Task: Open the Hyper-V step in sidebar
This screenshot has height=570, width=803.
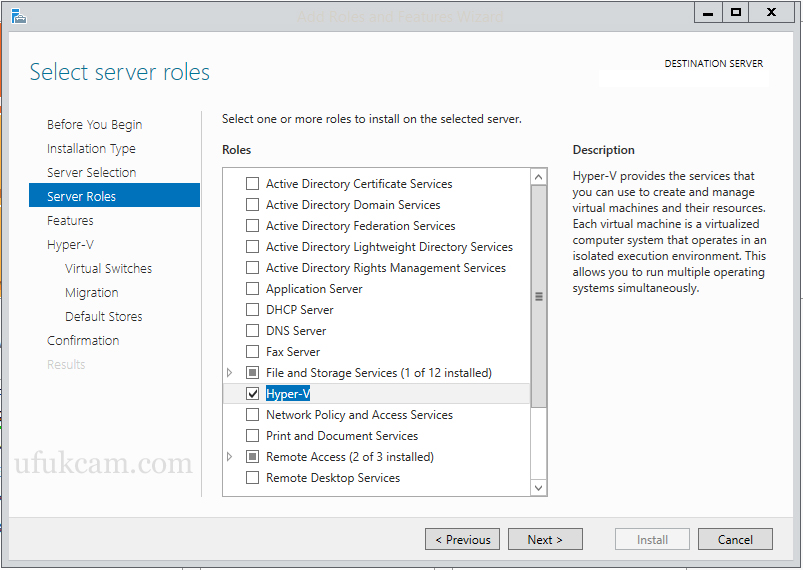Action: 70,245
